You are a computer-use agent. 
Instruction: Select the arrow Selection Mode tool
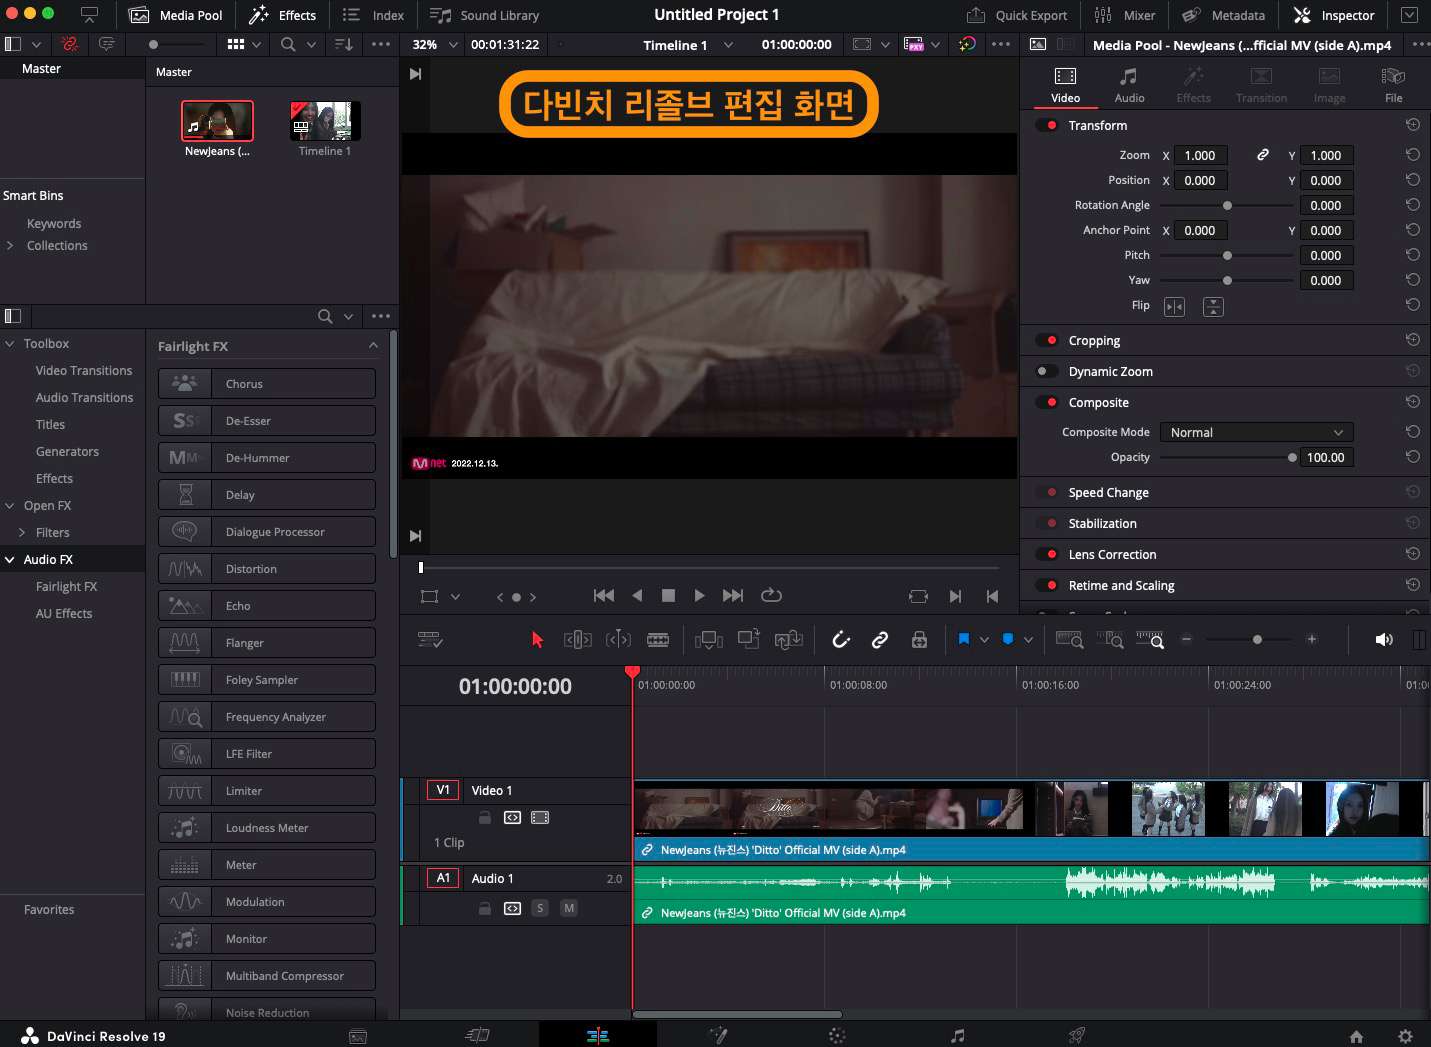click(537, 640)
